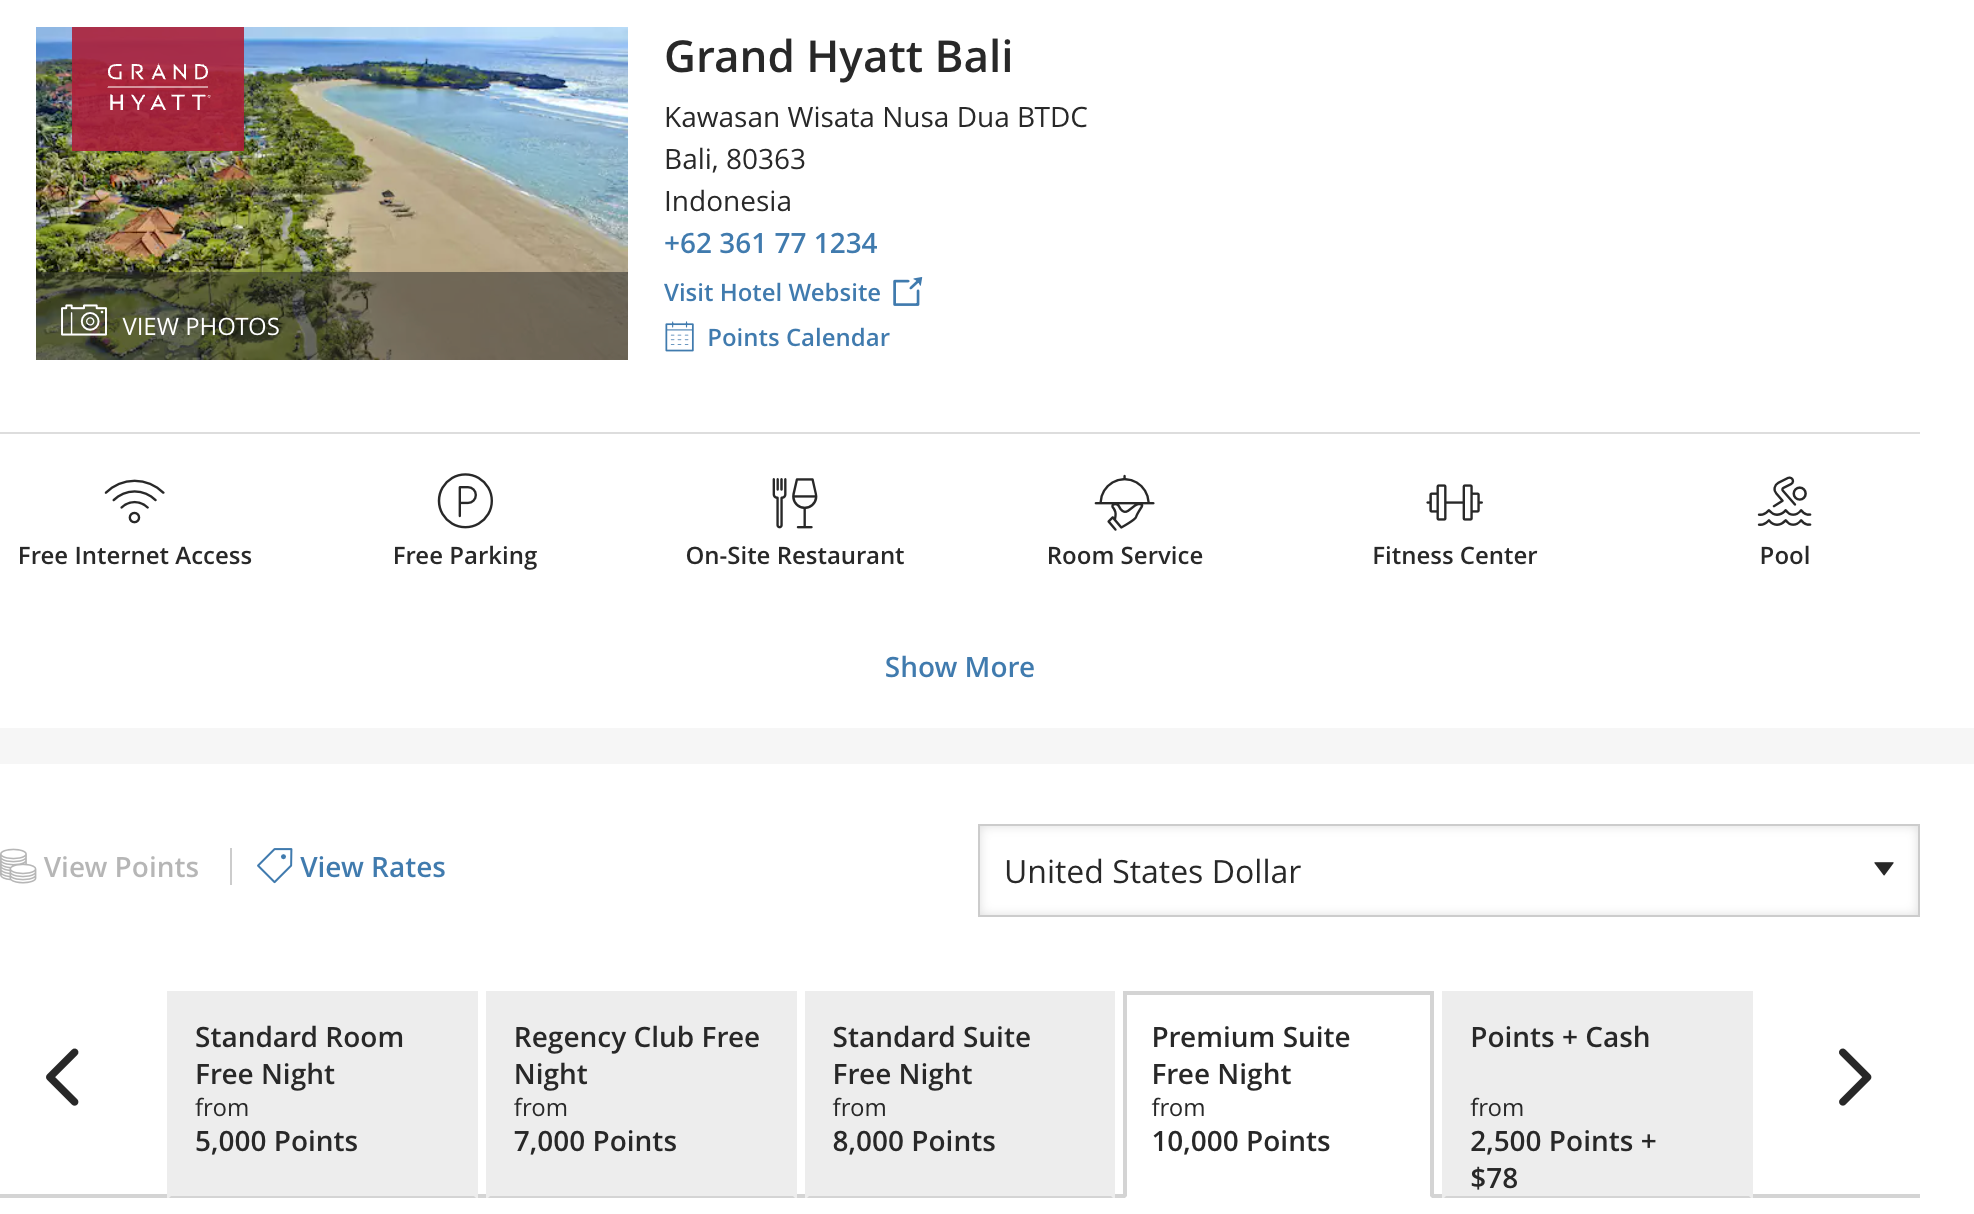Click the Pool swimmer icon
Screen dimensions: 1974x1214
click(1785, 500)
